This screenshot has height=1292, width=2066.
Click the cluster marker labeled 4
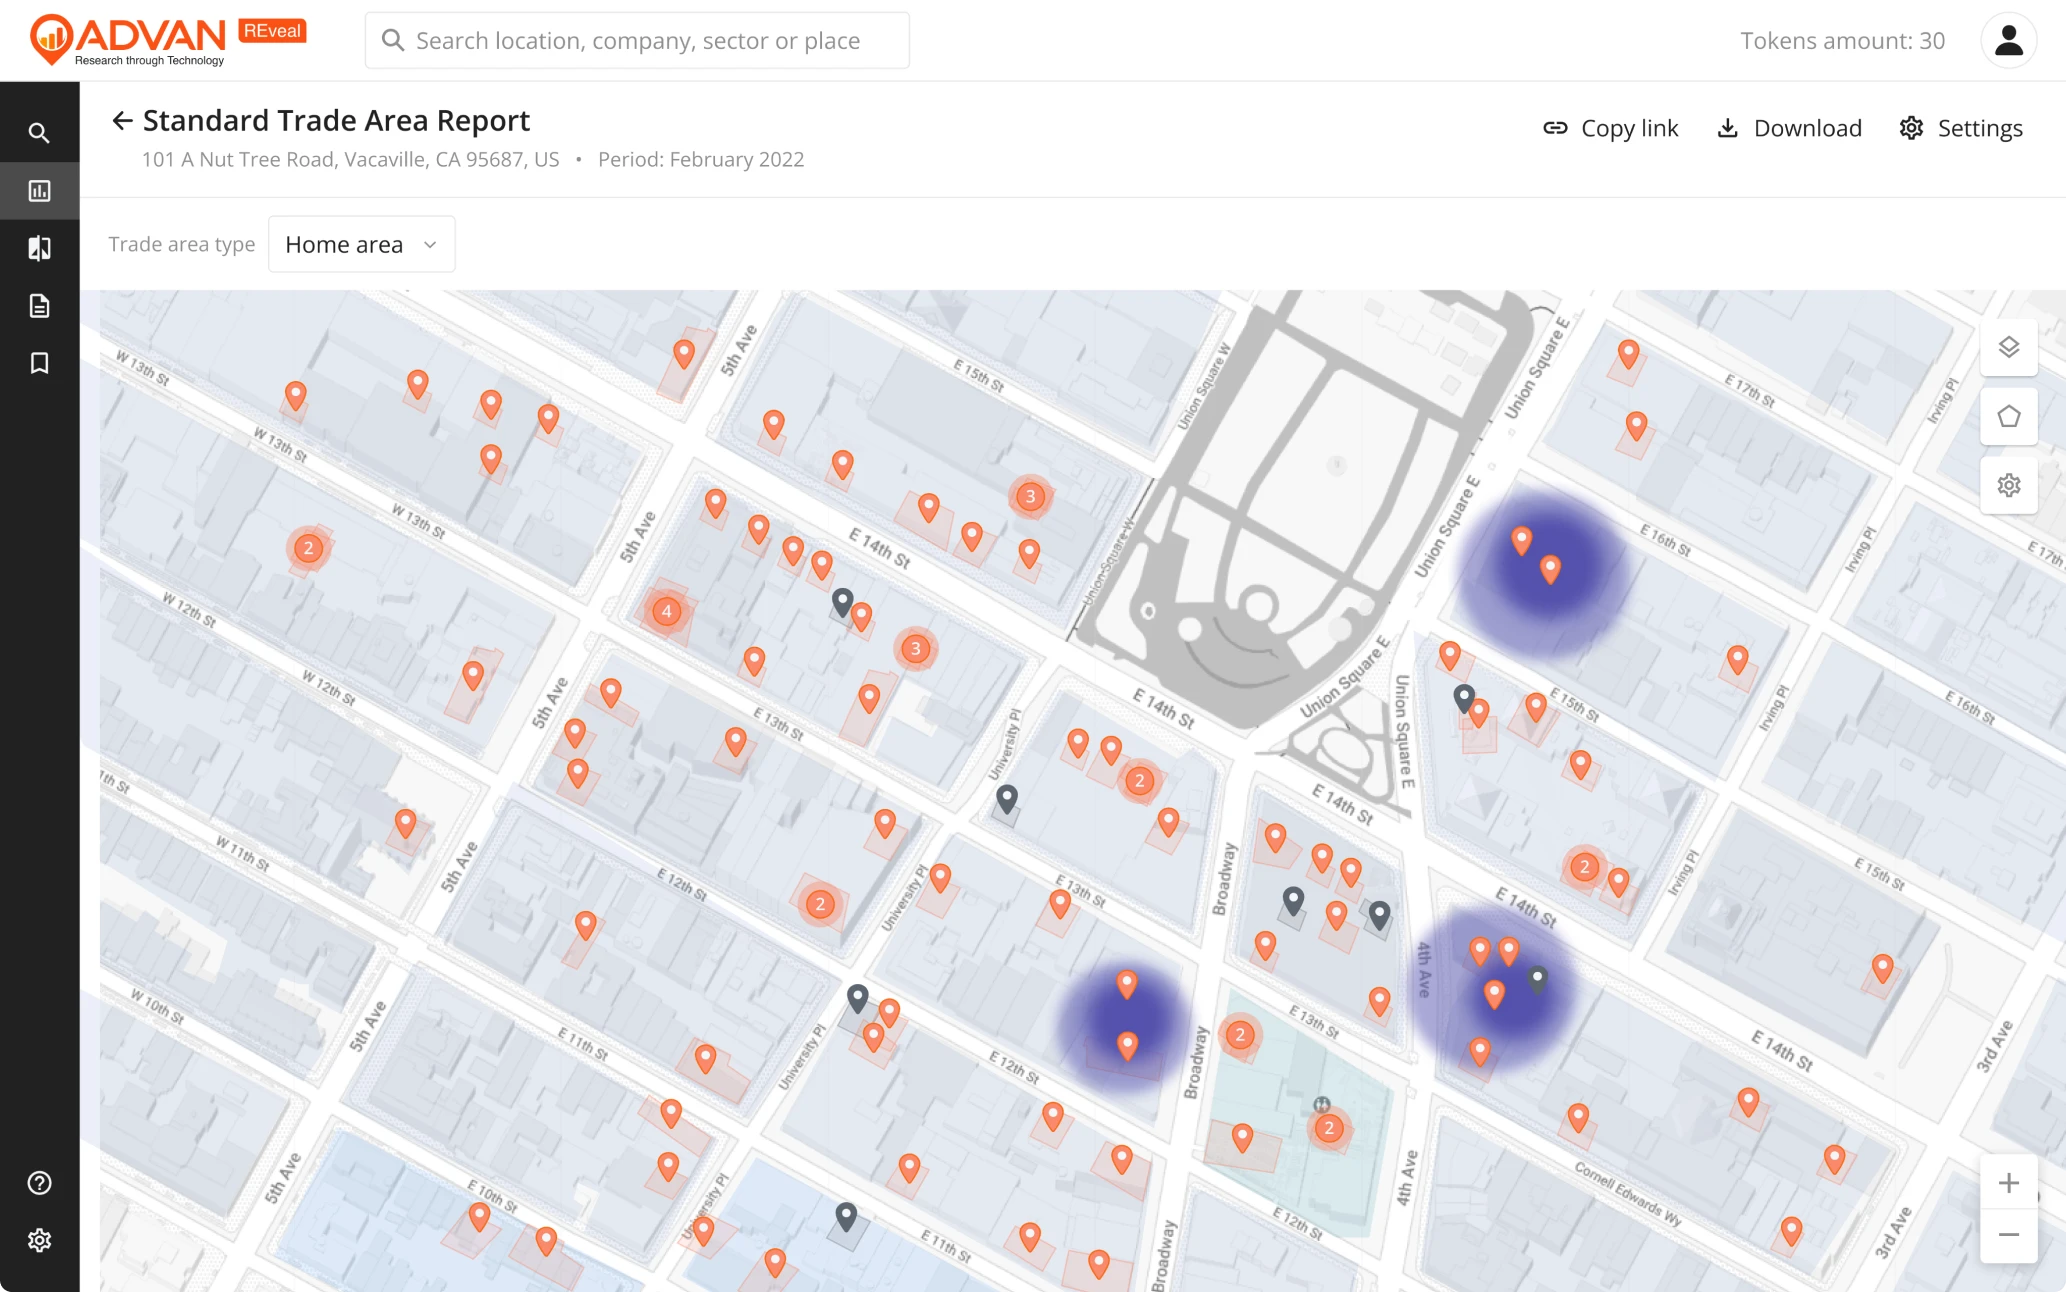coord(667,611)
